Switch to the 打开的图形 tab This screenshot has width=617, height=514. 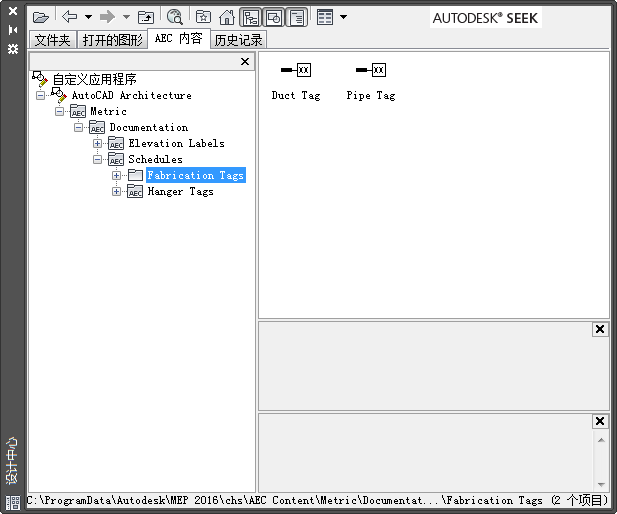click(113, 40)
